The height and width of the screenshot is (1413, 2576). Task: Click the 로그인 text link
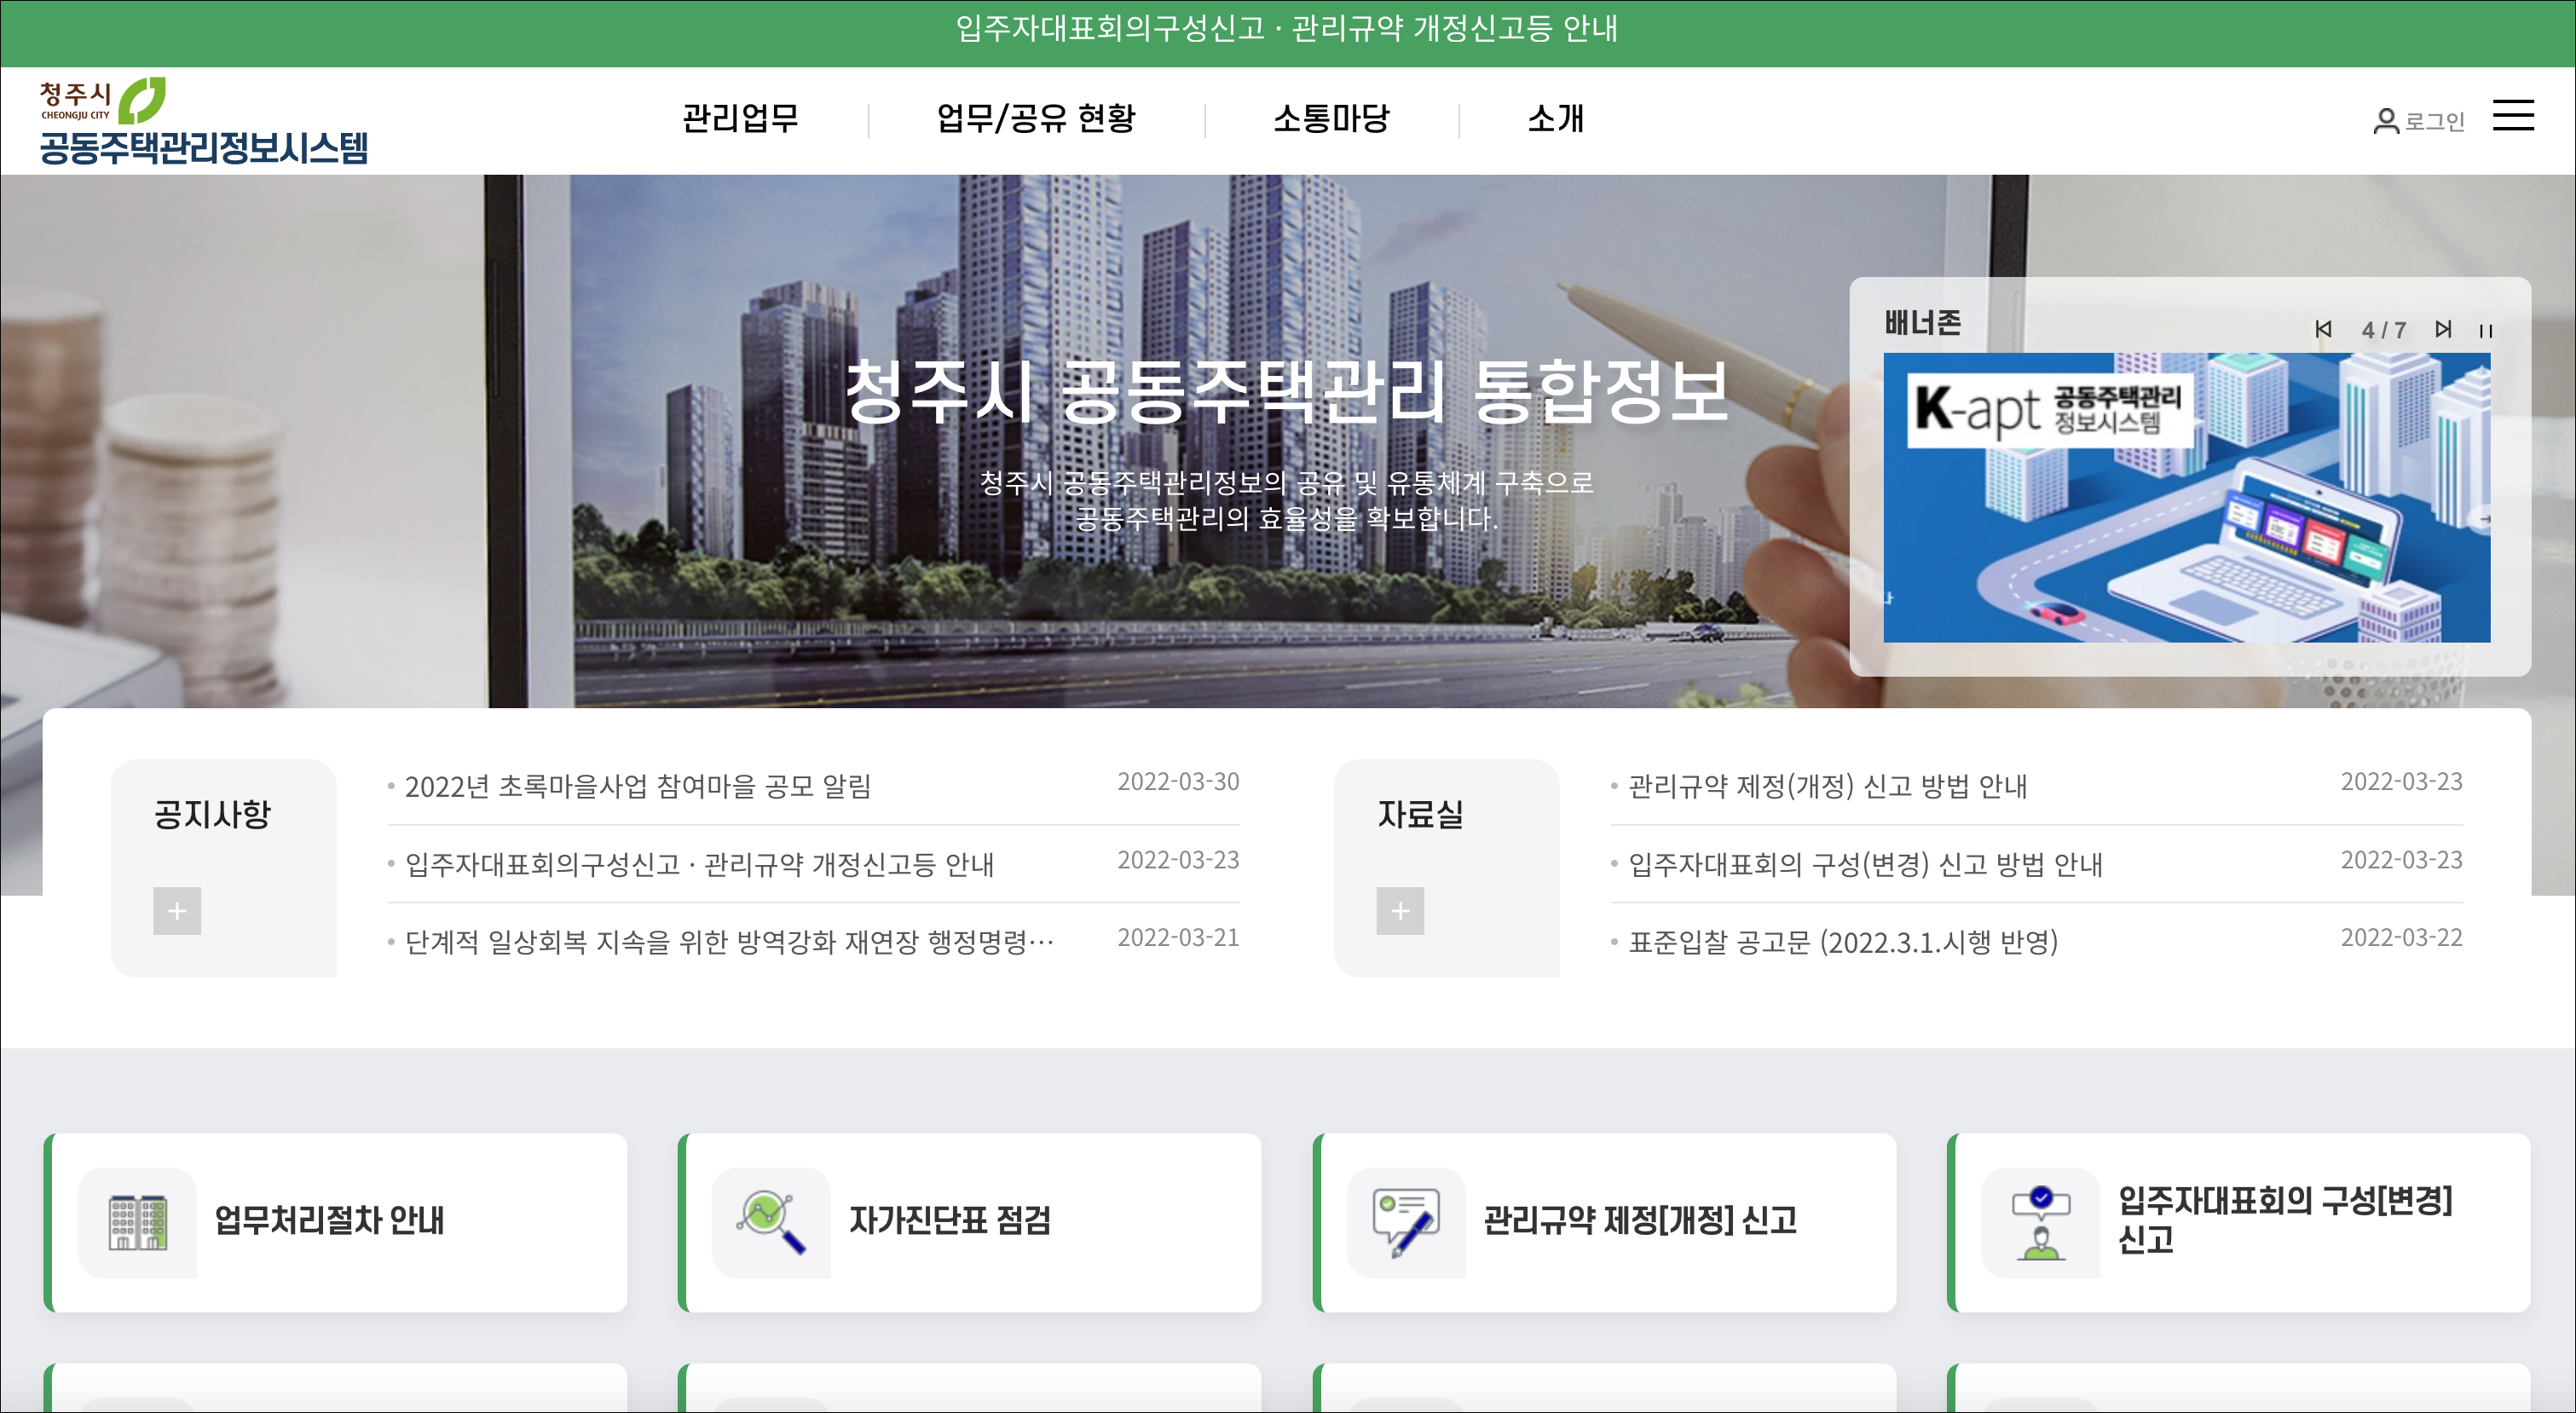pyautogui.click(x=2435, y=122)
